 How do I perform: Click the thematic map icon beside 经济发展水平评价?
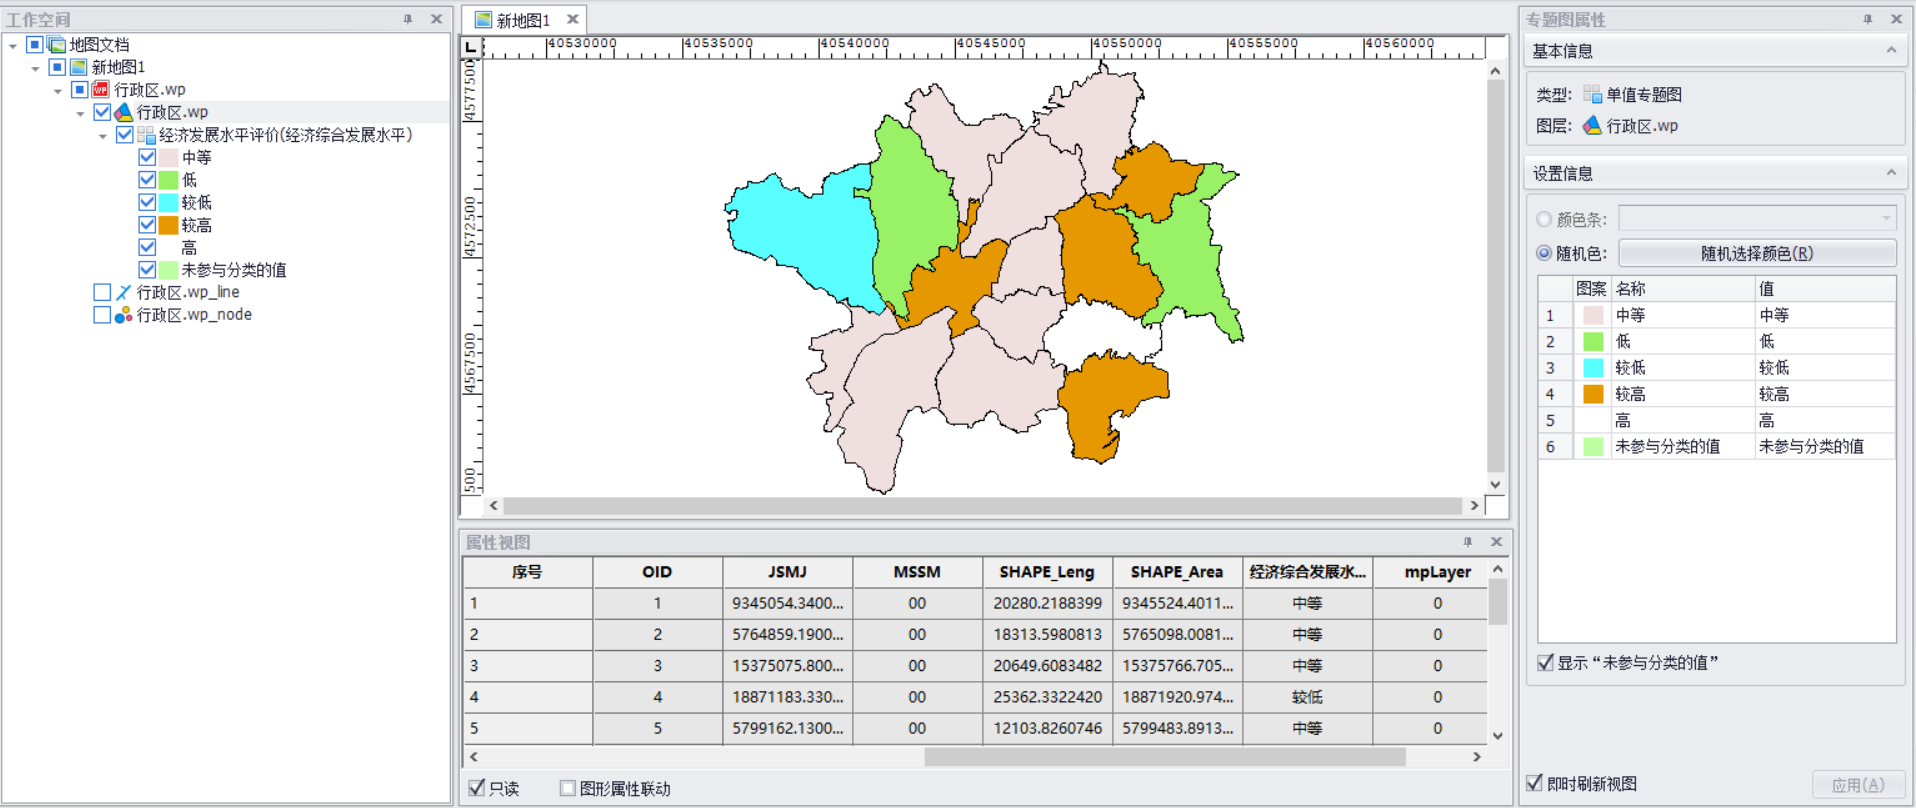[146, 135]
